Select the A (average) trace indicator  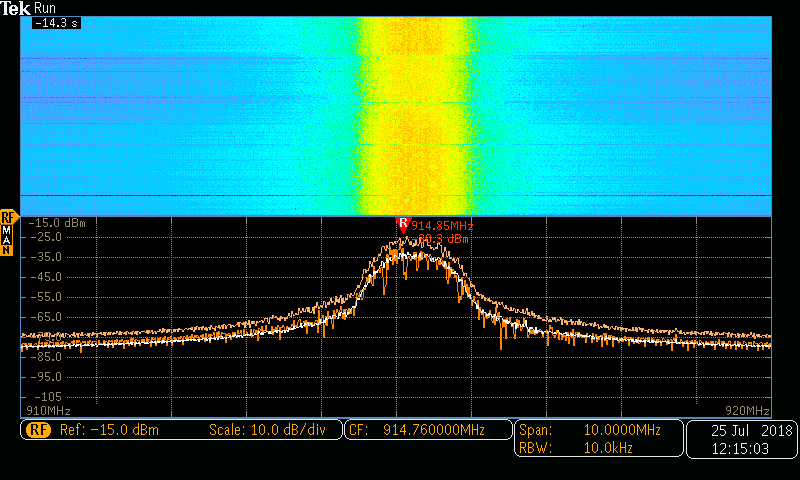(6, 240)
